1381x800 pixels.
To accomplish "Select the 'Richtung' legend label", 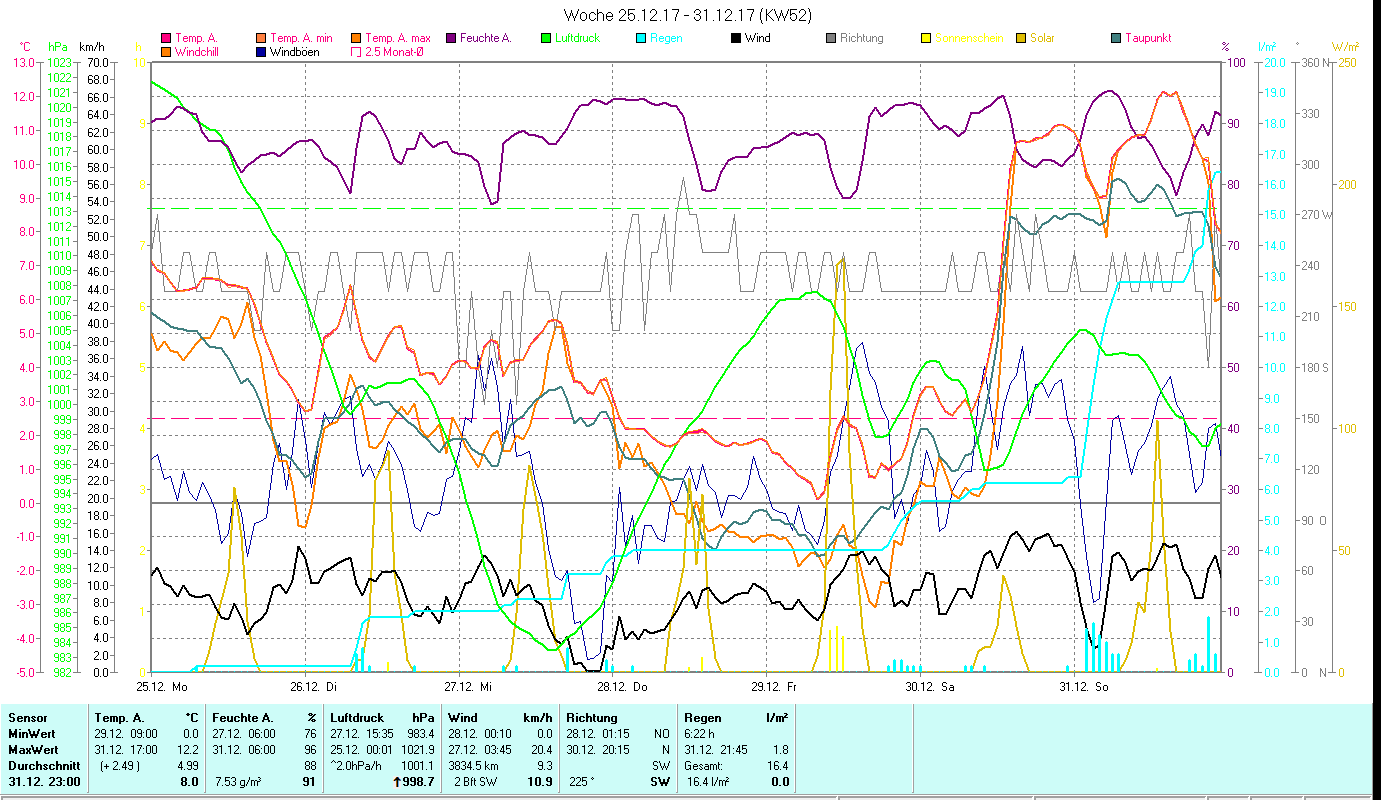I will pyautogui.click(x=862, y=38).
